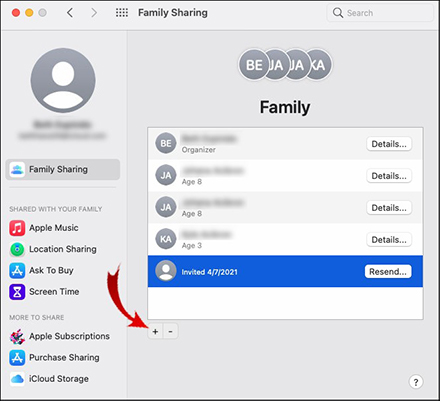The width and height of the screenshot is (440, 401).
Task: Click the Screen Time hourglass icon
Action: pyautogui.click(x=17, y=292)
